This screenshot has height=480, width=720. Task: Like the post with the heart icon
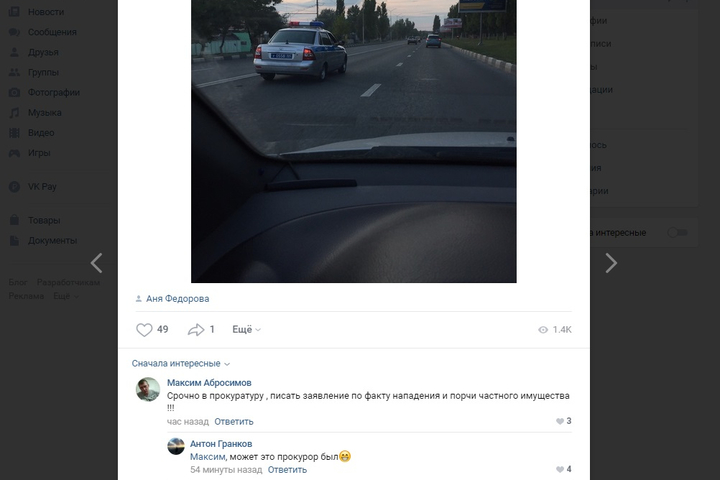tap(144, 329)
